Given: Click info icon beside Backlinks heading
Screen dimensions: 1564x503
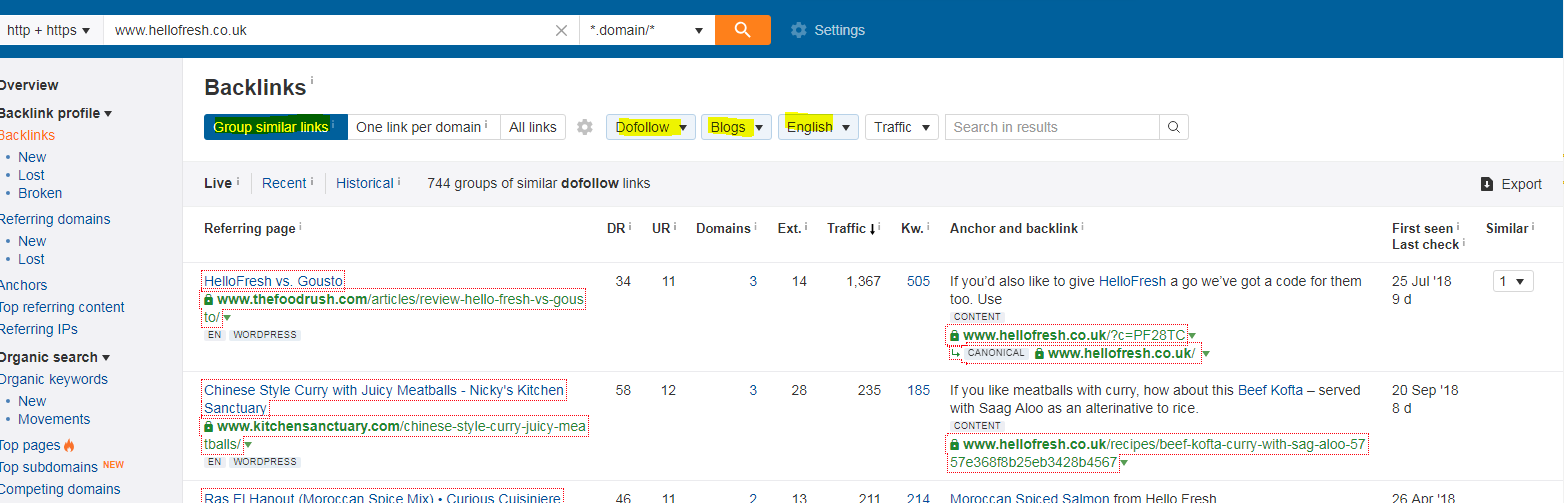Looking at the screenshot, I should coord(312,80).
